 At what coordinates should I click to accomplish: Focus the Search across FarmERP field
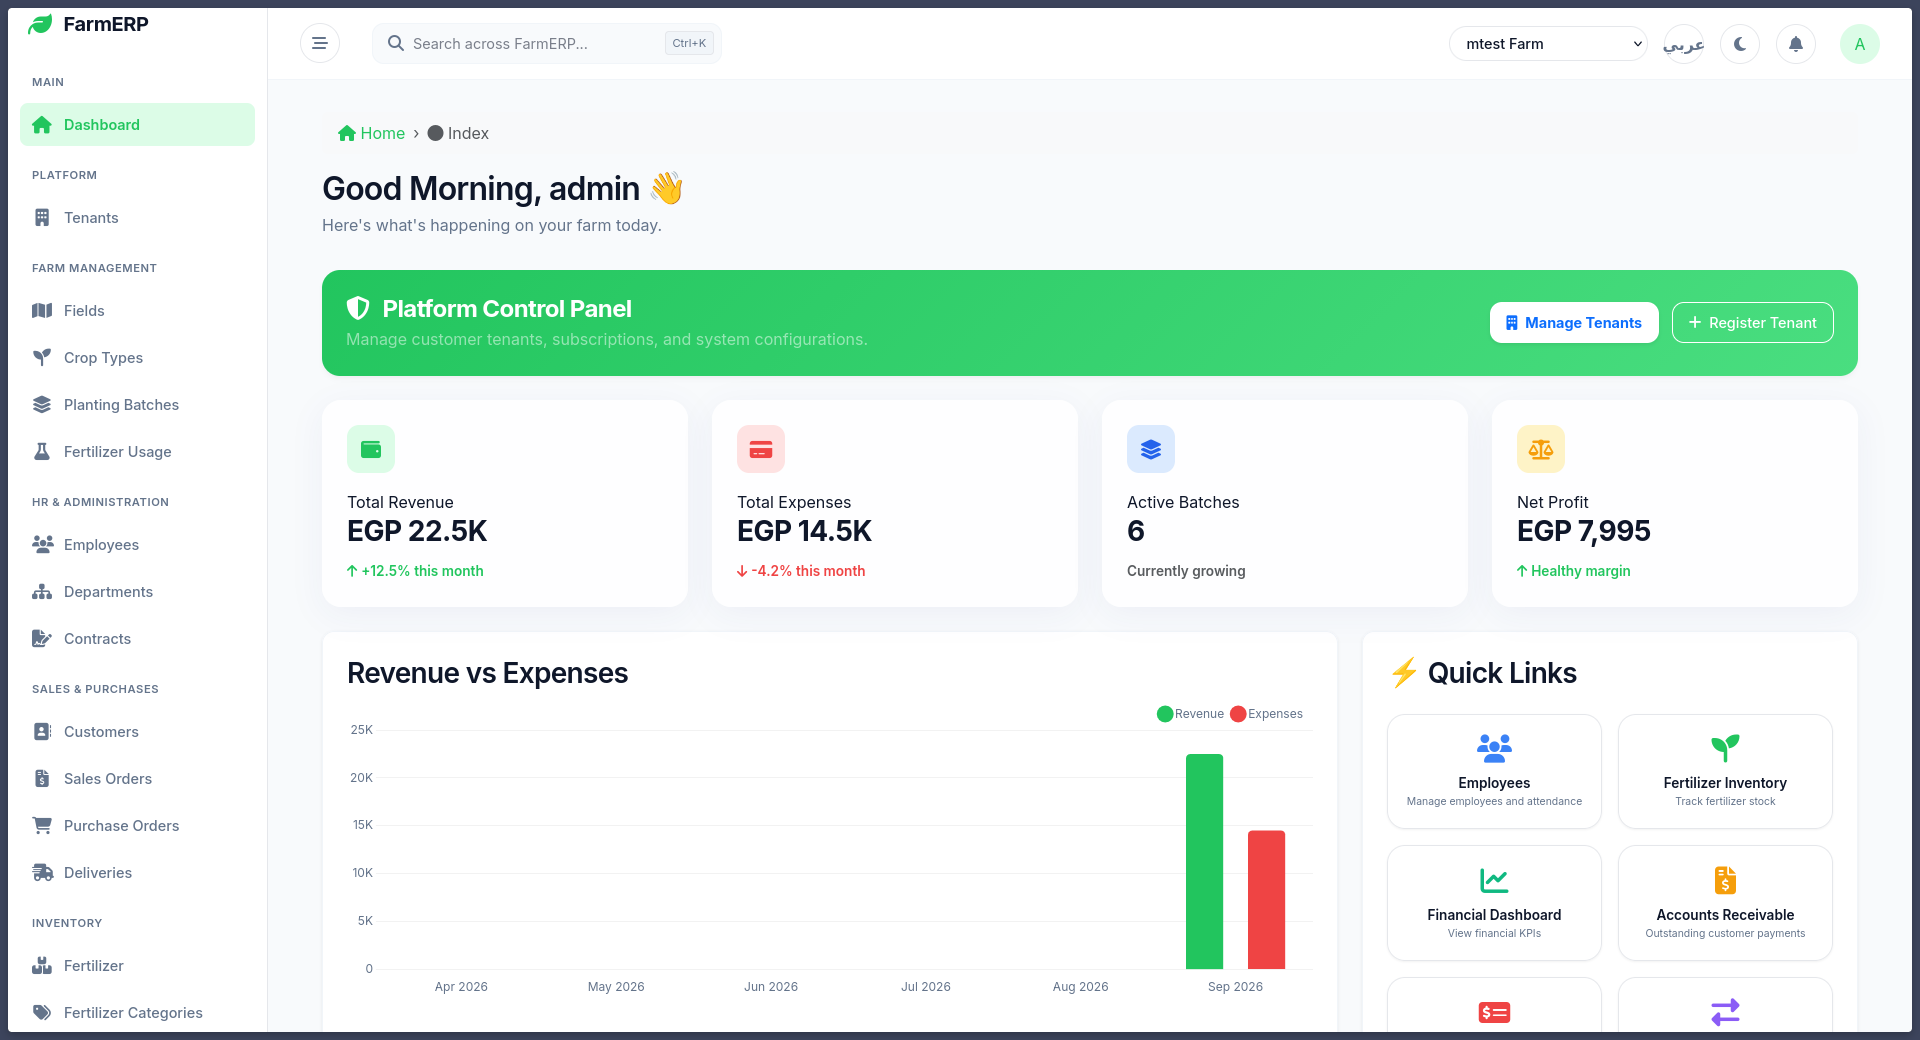click(x=547, y=43)
